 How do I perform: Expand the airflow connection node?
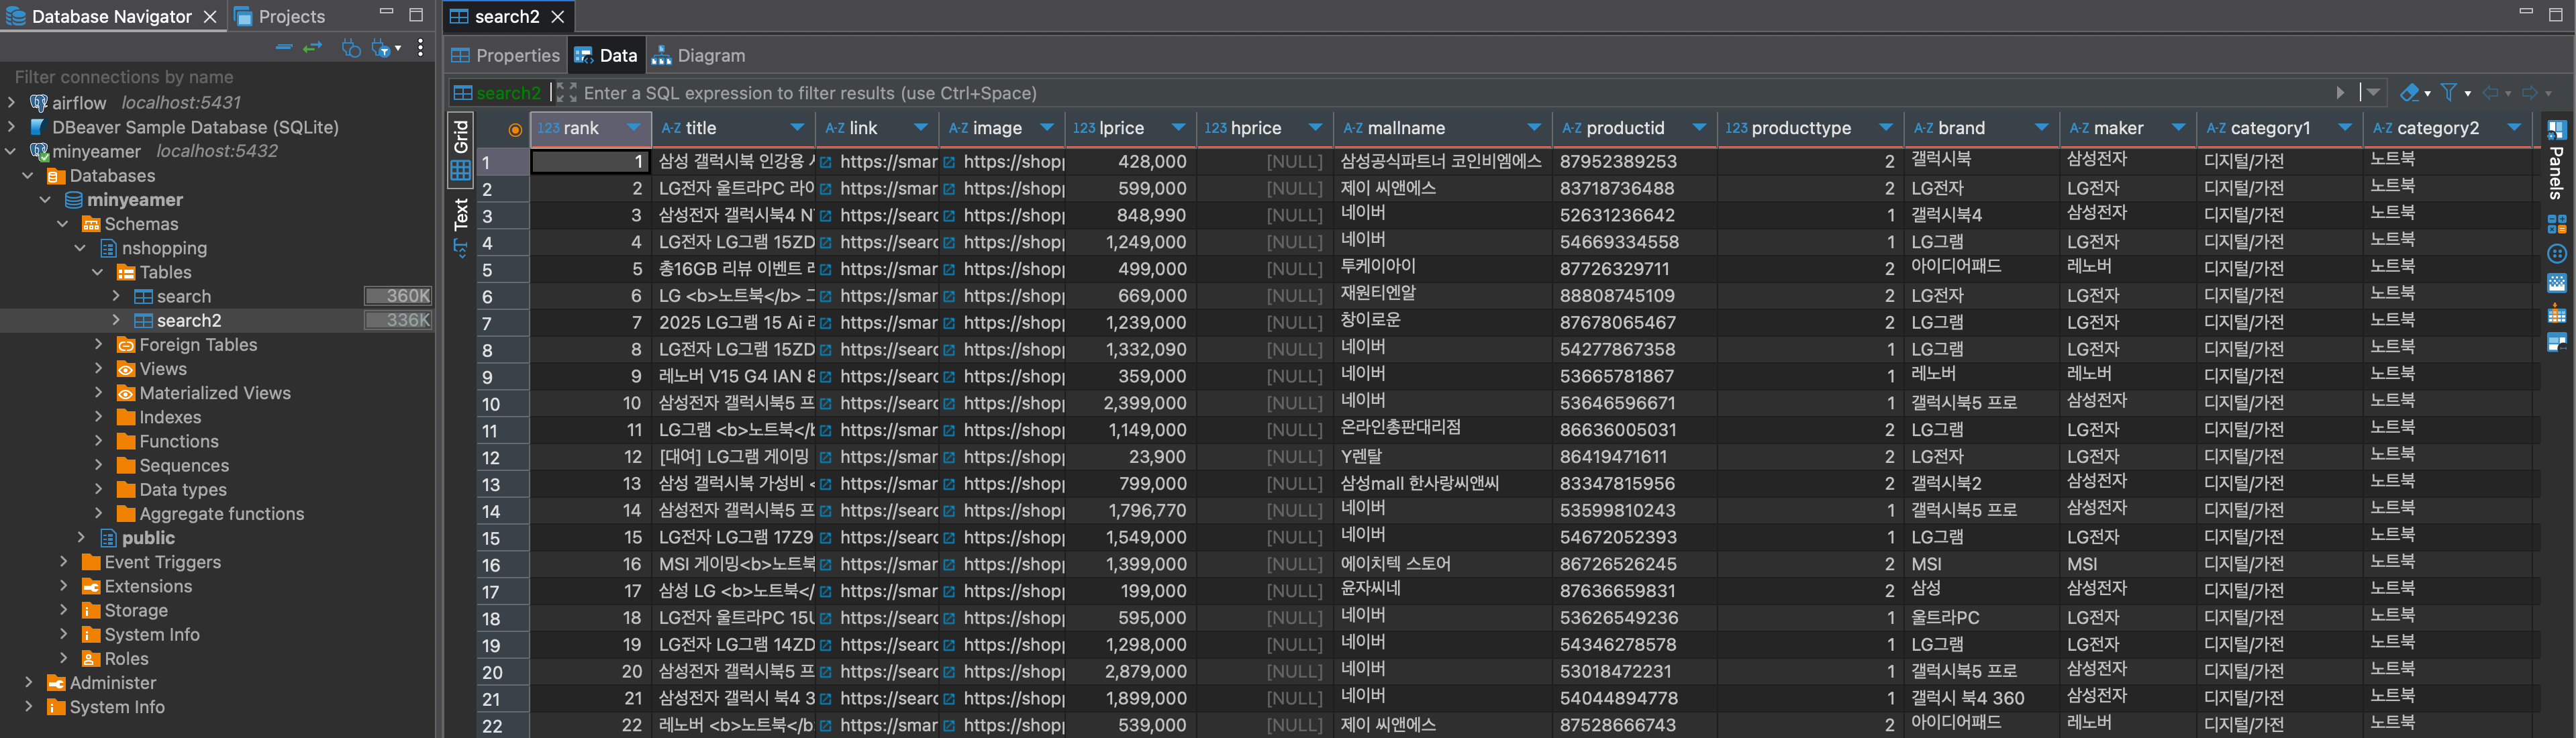point(12,102)
